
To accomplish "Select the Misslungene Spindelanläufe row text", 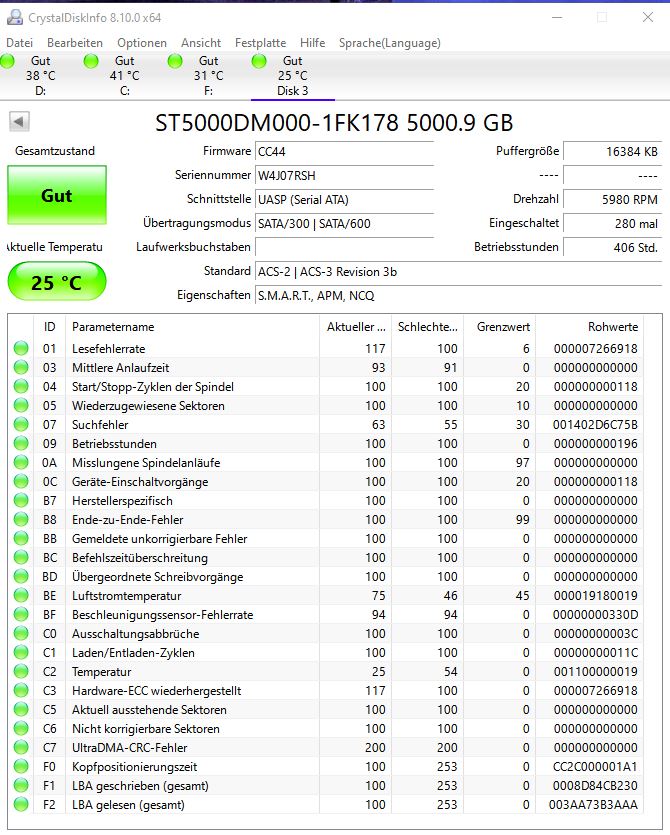I will (x=146, y=462).
